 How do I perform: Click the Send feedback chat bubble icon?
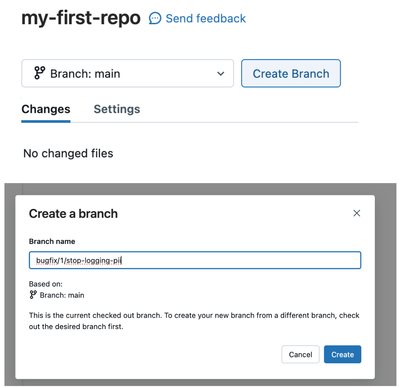[155, 18]
